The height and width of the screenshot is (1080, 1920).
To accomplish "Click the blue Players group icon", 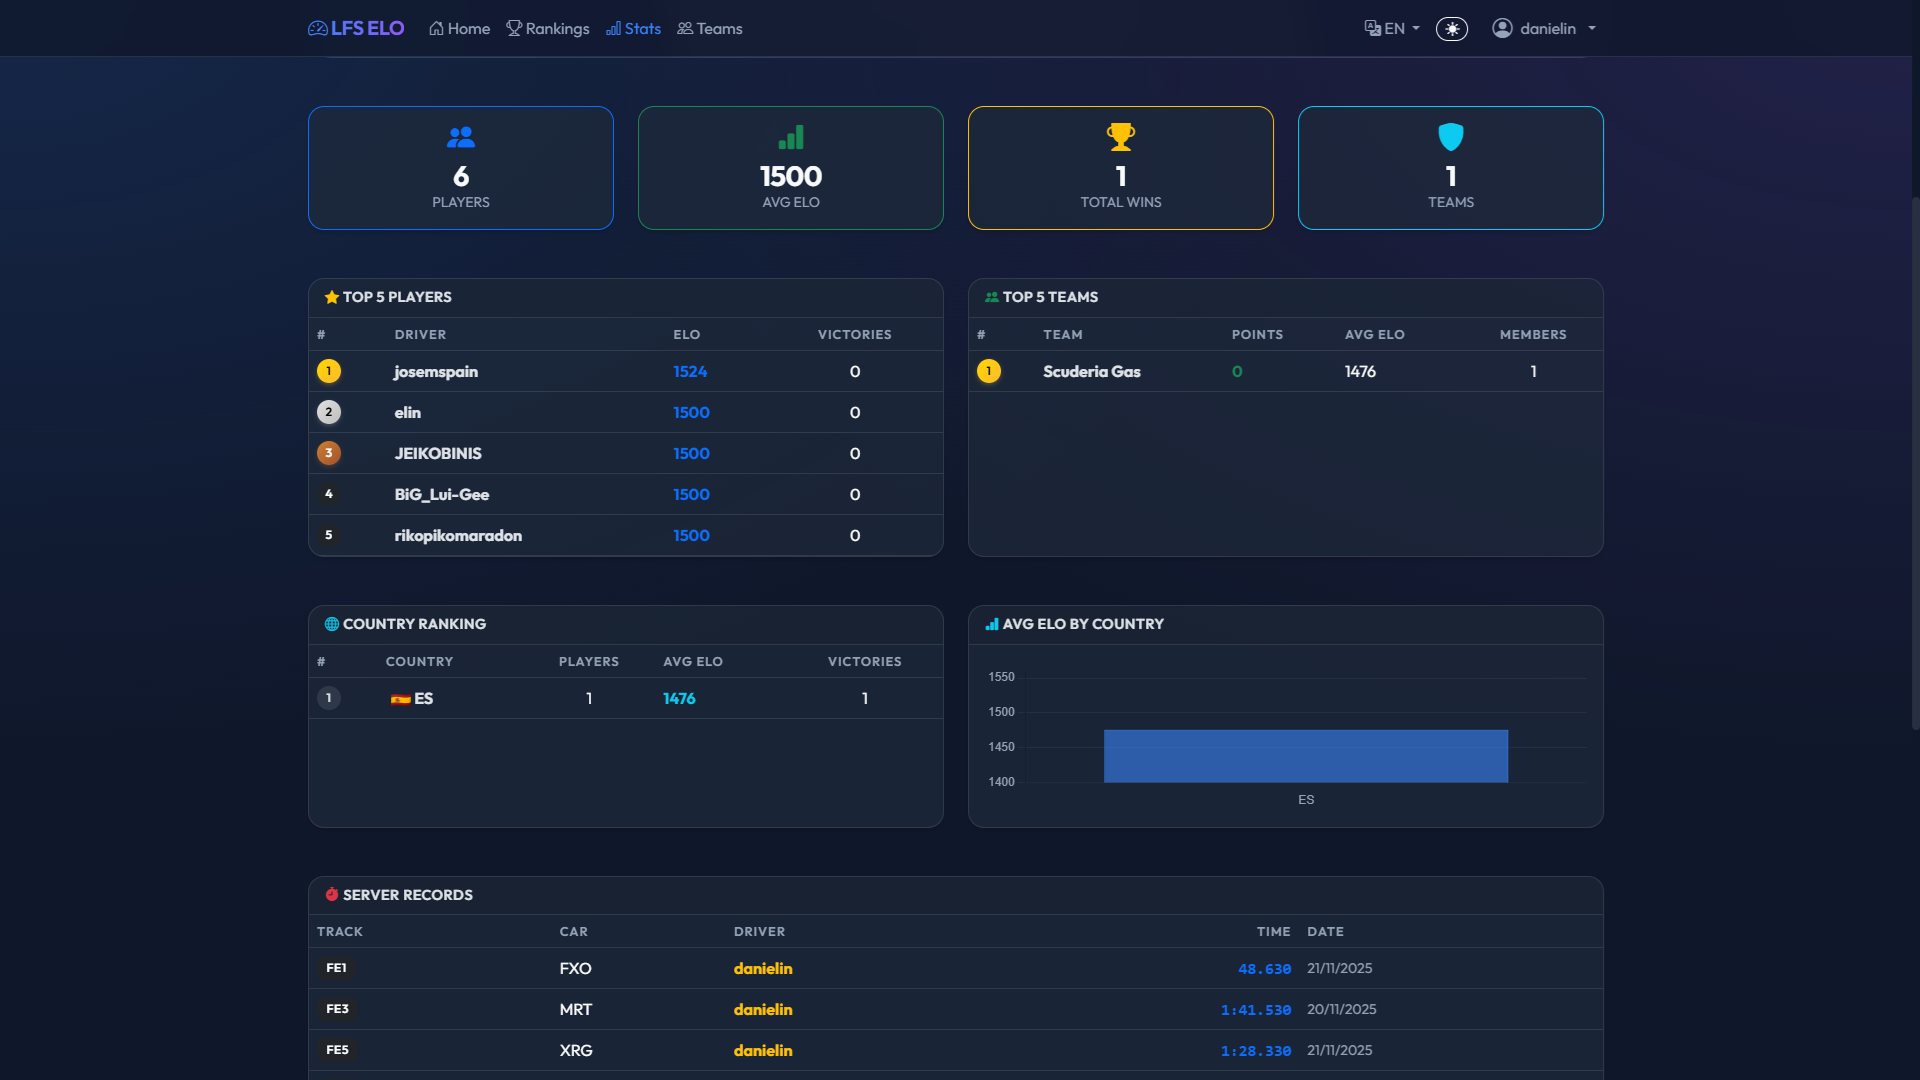I will 460,137.
